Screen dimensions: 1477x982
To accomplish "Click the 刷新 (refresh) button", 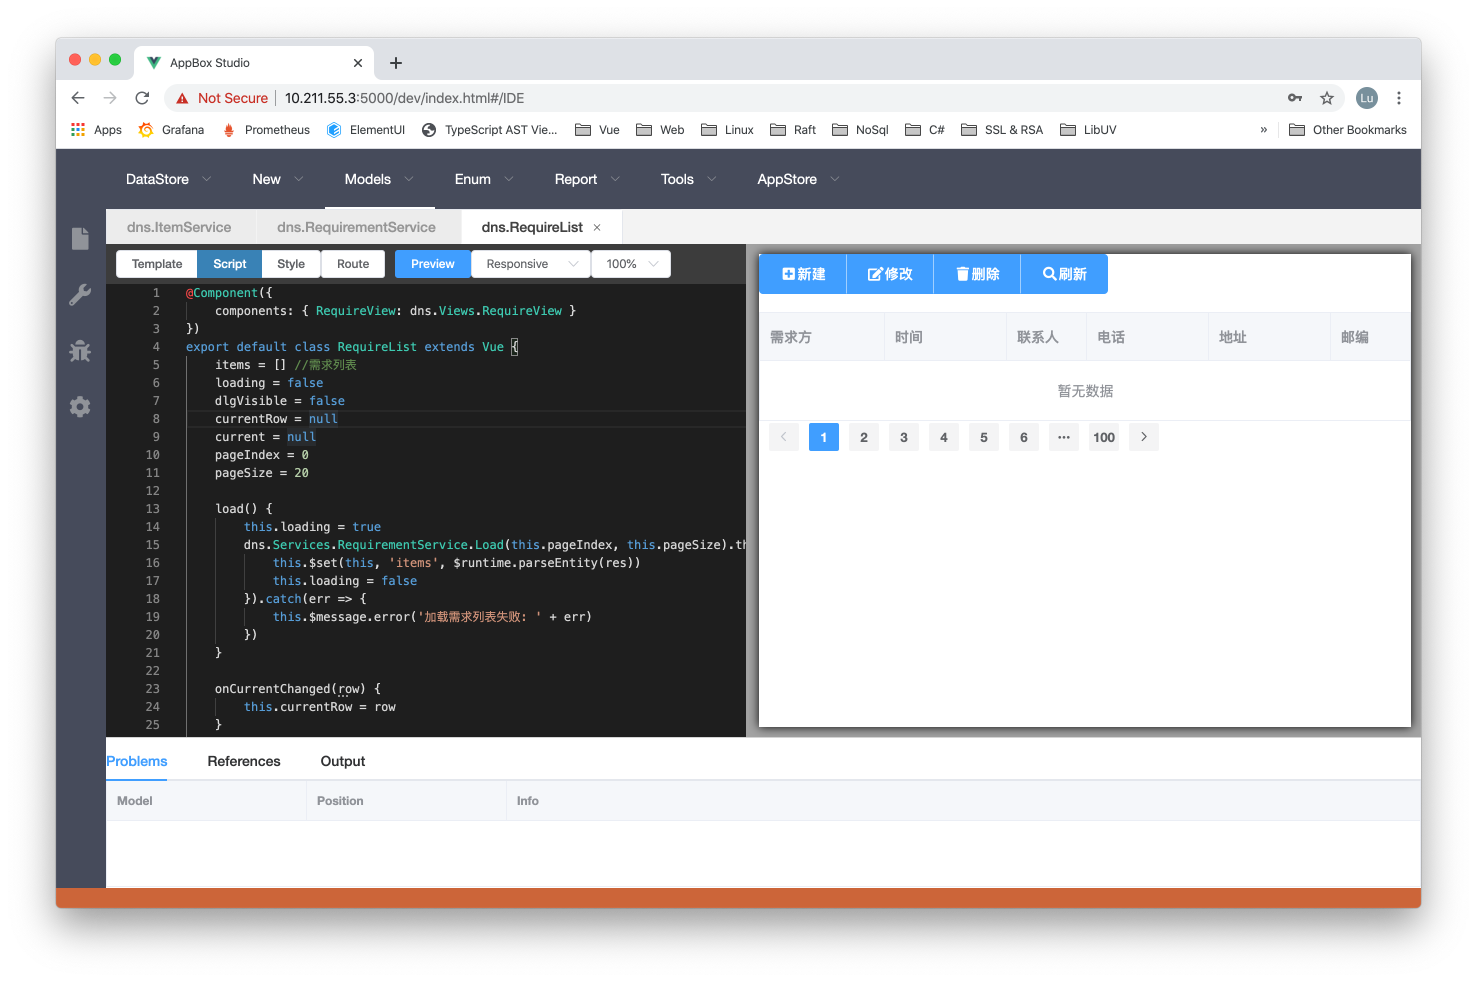I will coord(1064,274).
